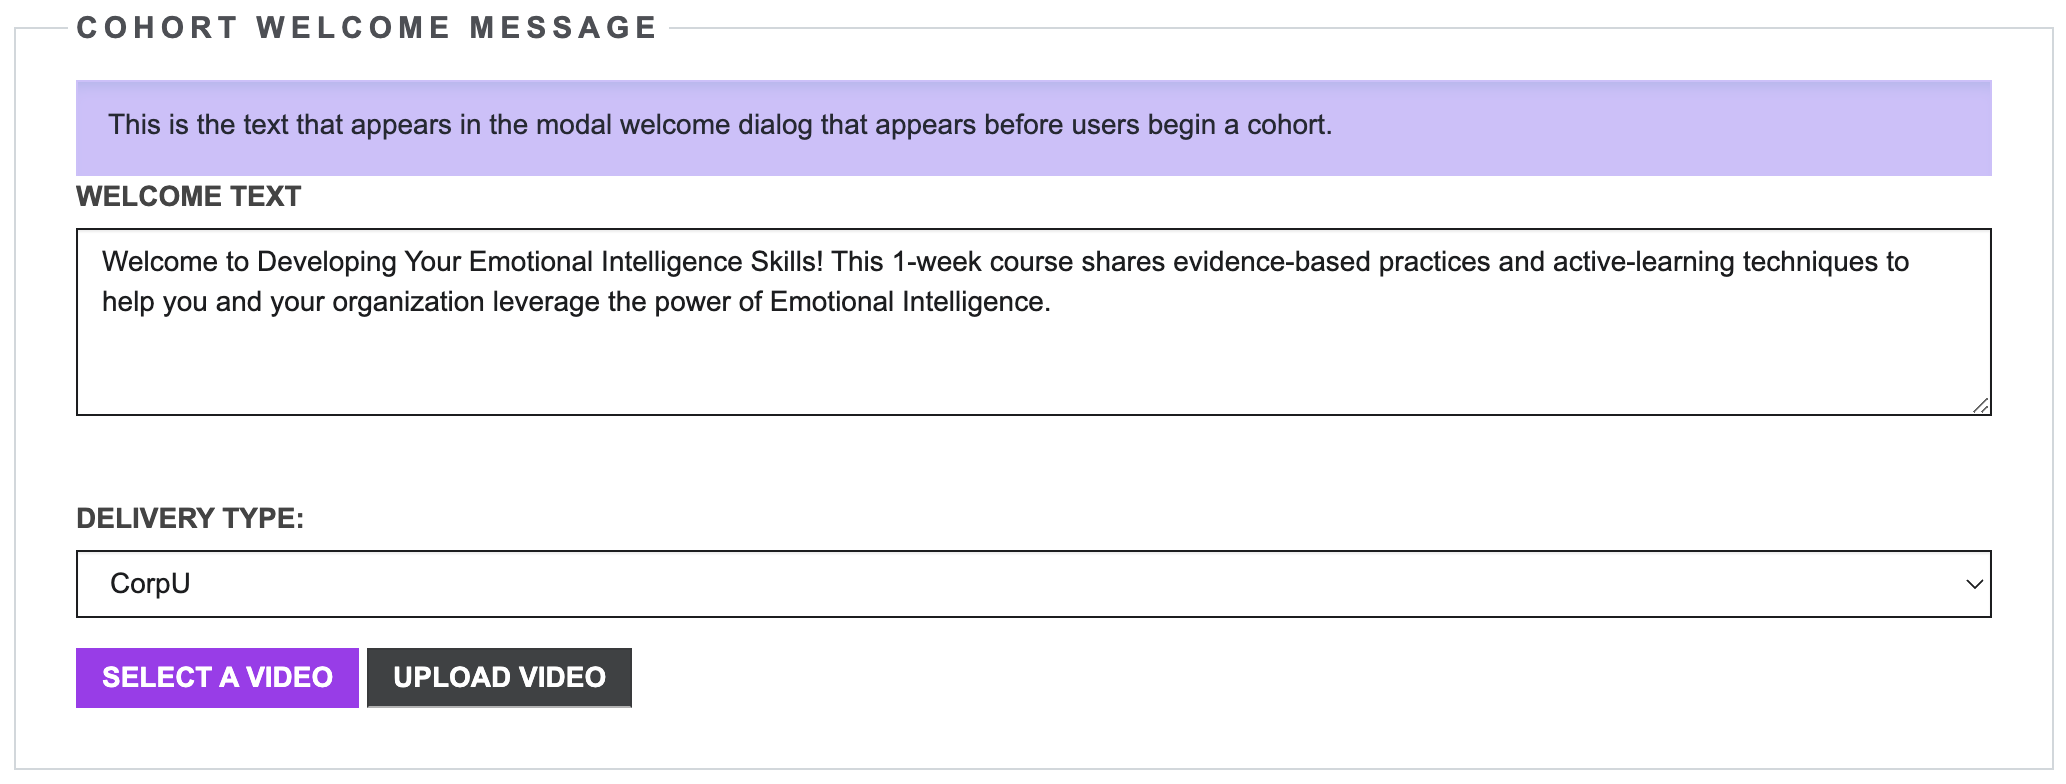
Task: Click the chevron arrow of CorpU dropdown
Action: click(x=1974, y=584)
